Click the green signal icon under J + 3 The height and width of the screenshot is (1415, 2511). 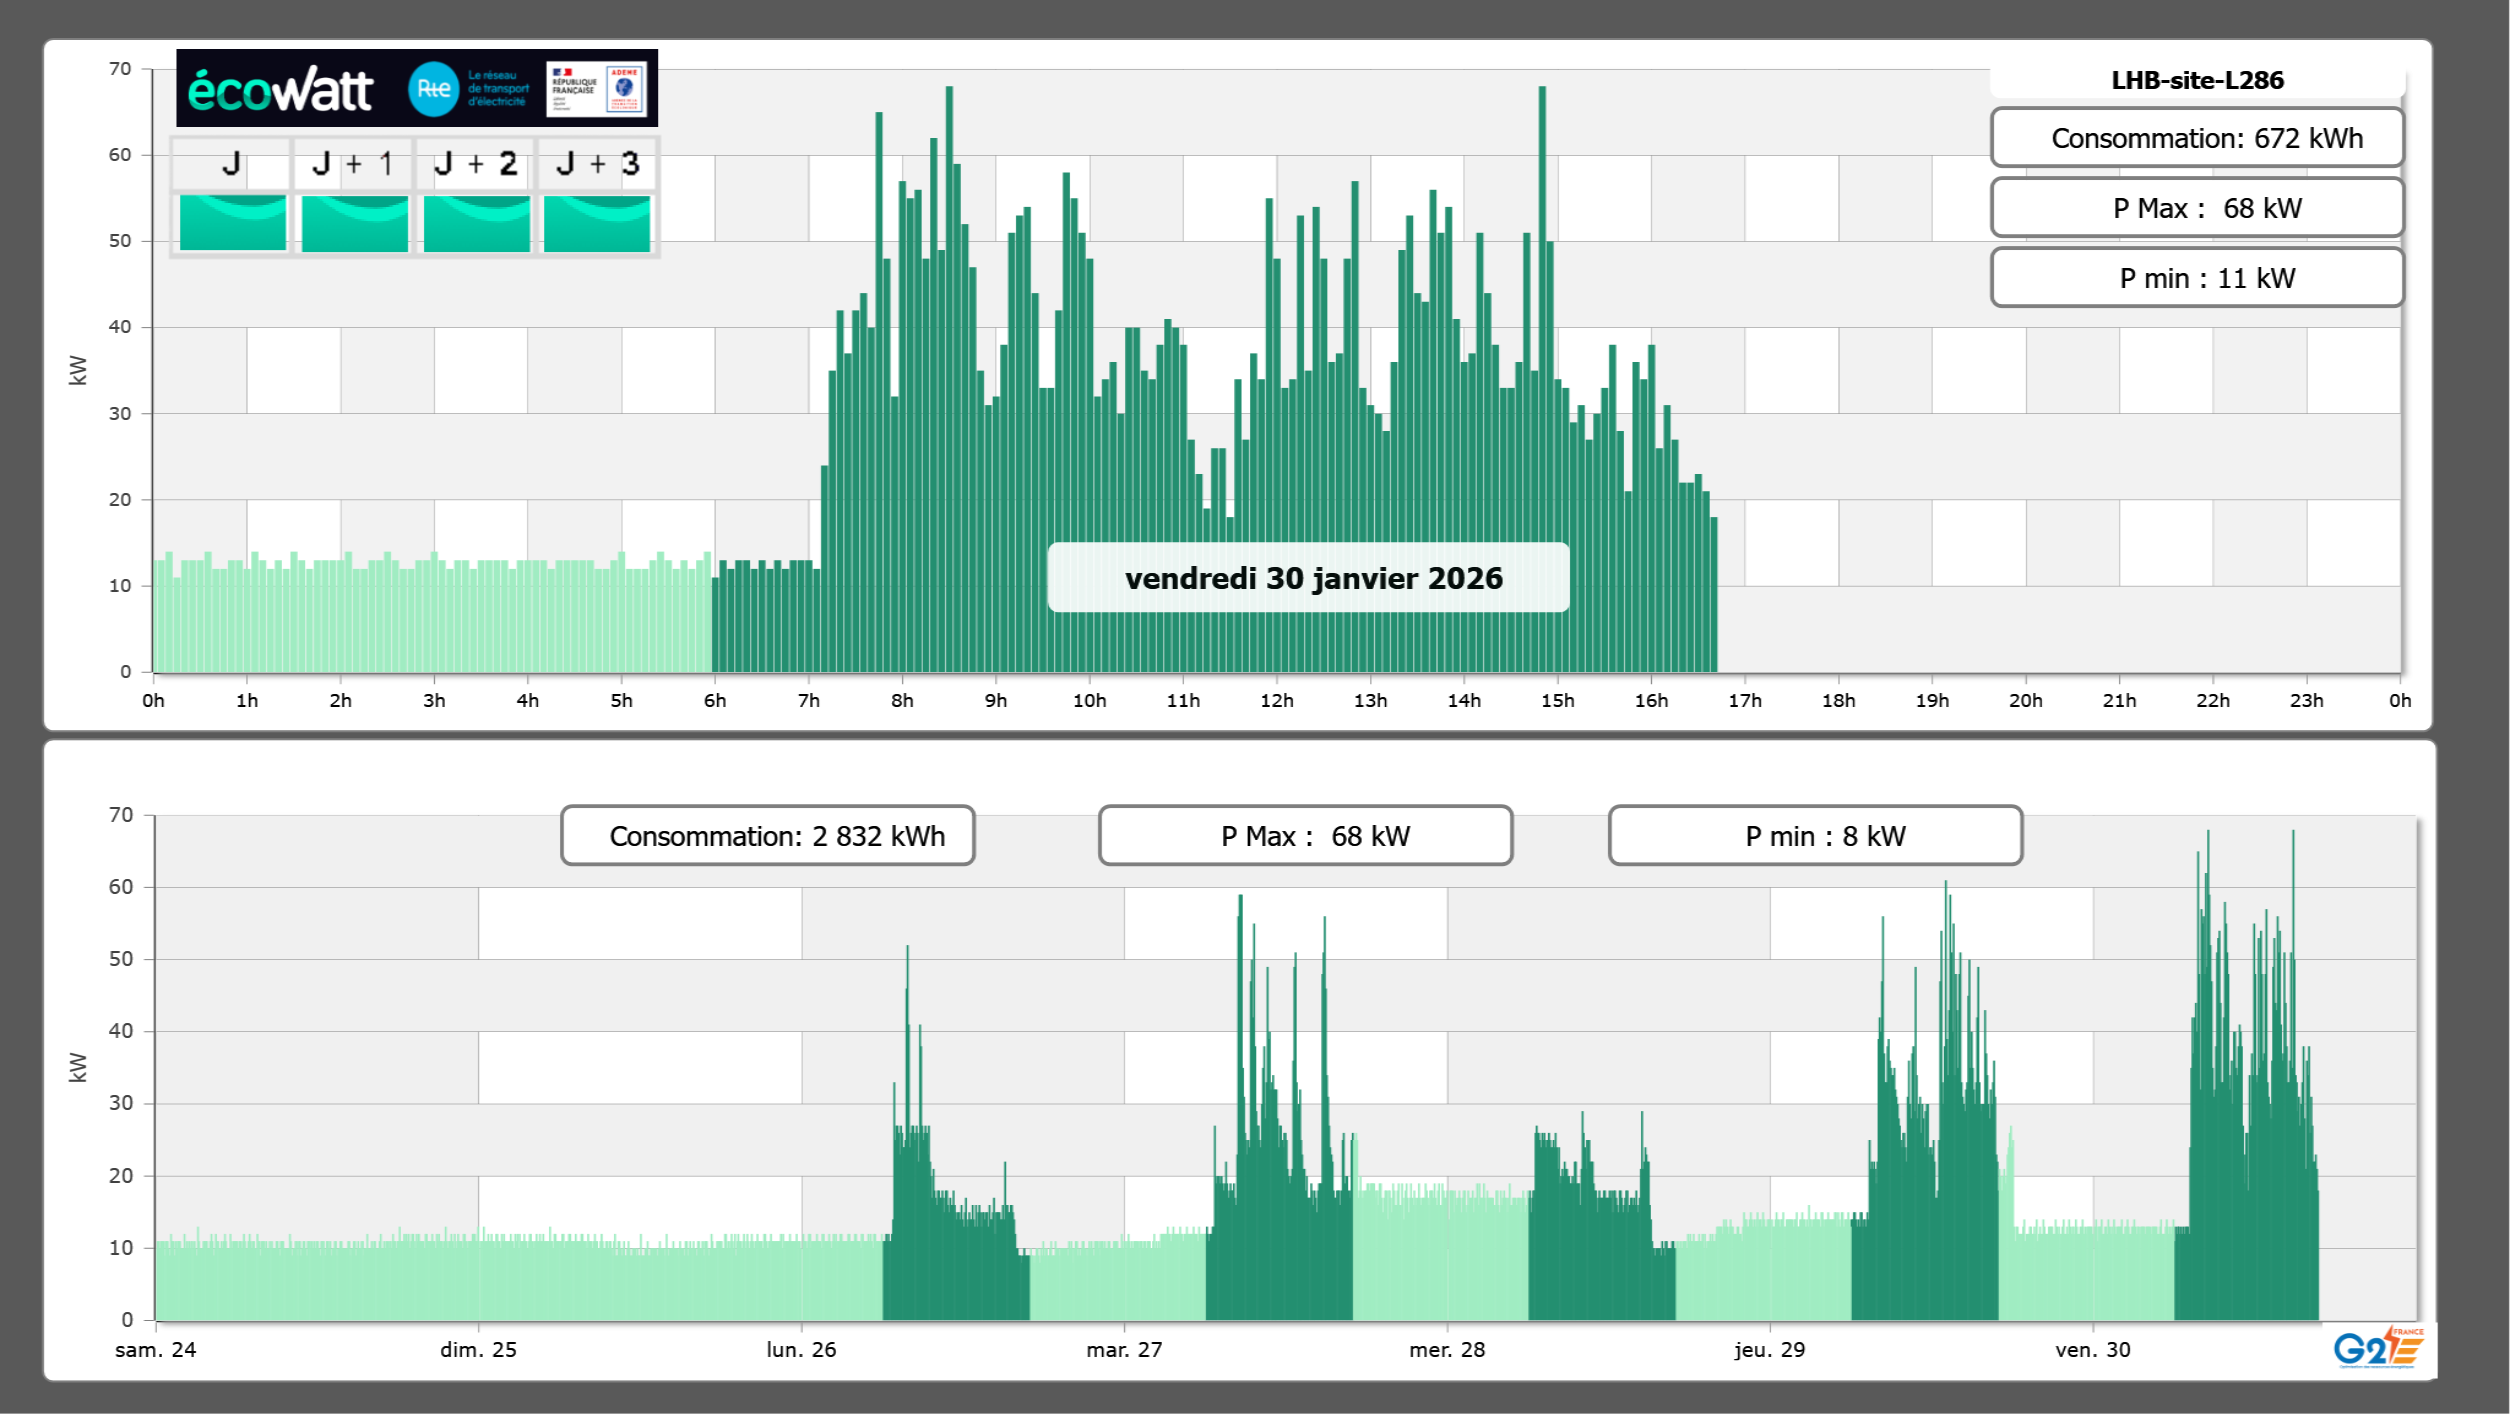(597, 223)
